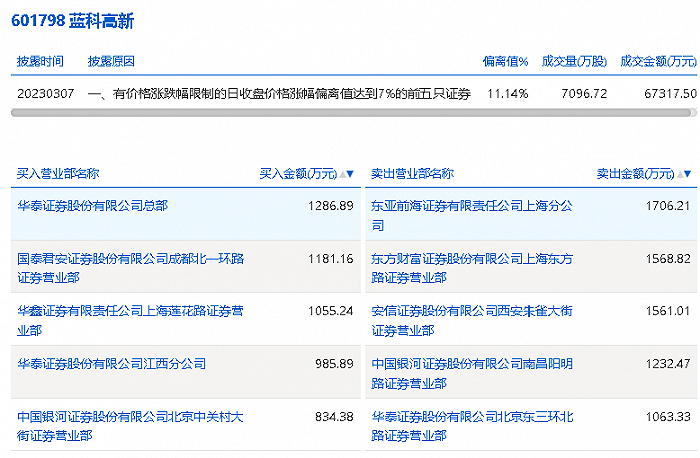
Task: Open 华泰证券股份有限公司总部 buyer link
Action: [92, 206]
